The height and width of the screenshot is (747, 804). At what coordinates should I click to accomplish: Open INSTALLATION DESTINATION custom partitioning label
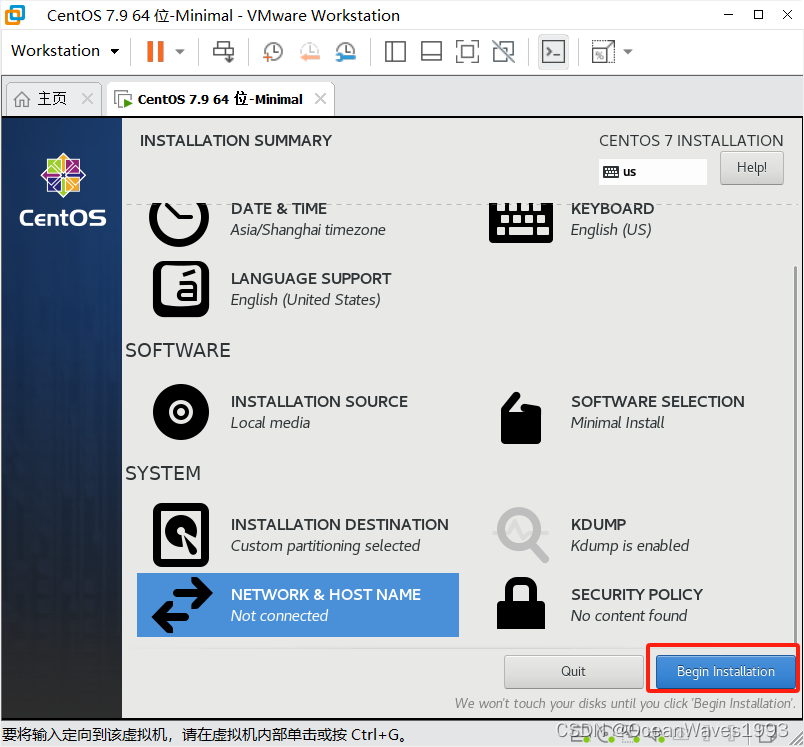pos(339,535)
